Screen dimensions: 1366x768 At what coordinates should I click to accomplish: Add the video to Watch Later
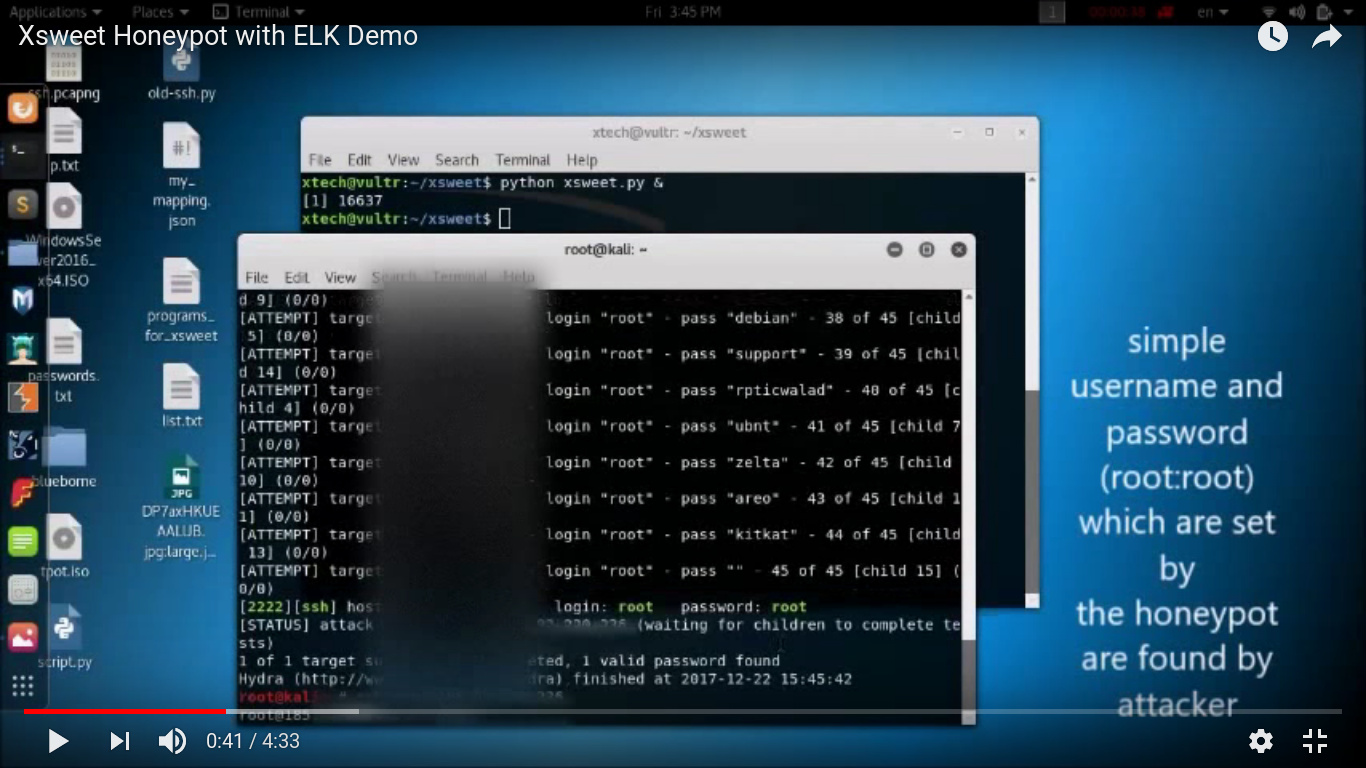click(x=1272, y=37)
